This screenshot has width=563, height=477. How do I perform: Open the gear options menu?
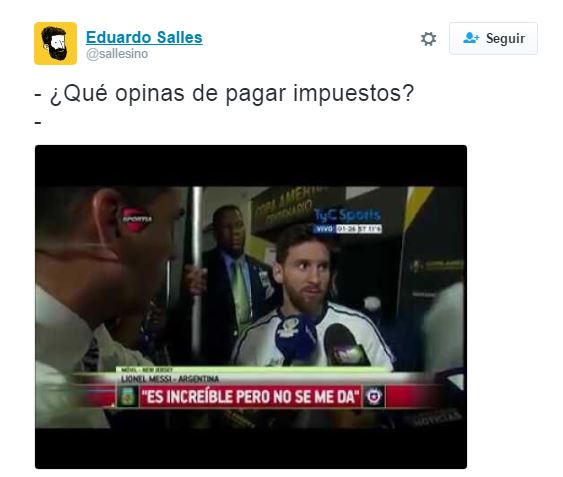[x=428, y=38]
